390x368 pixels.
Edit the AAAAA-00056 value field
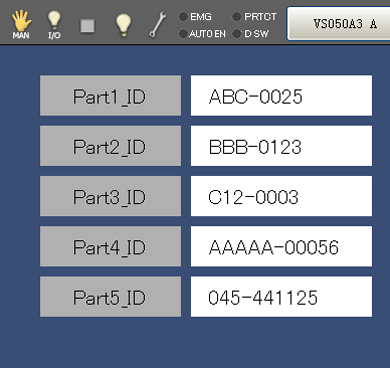pyautogui.click(x=281, y=246)
